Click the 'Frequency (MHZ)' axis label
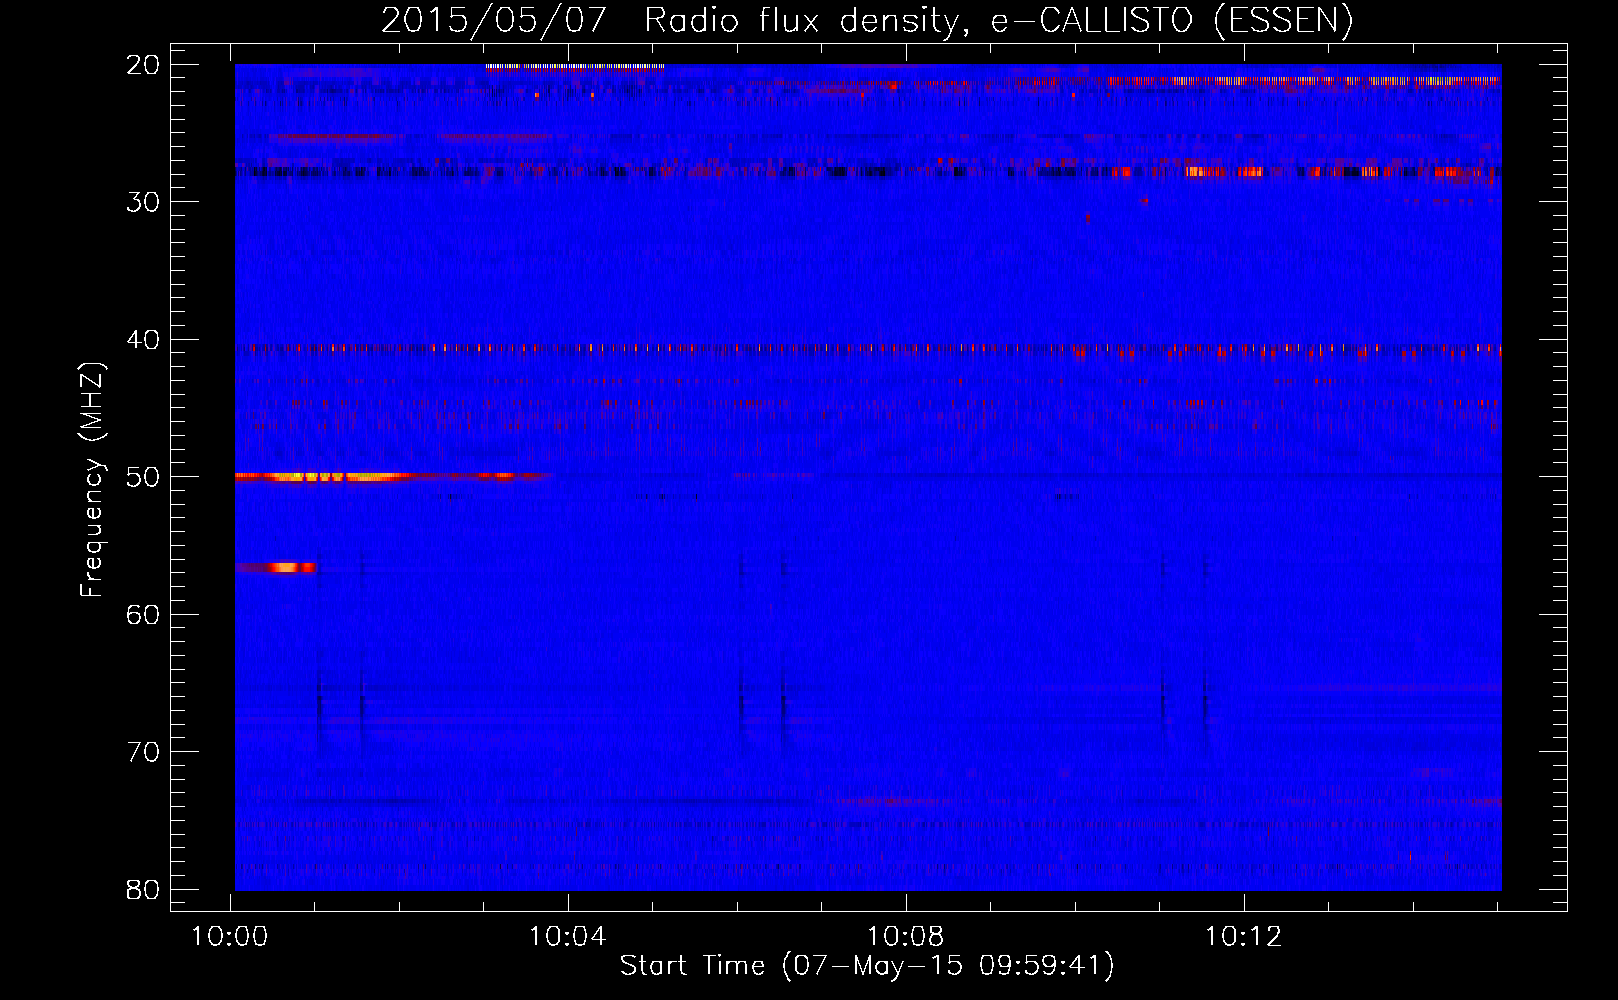This screenshot has height=1000, width=1618. click(91, 480)
